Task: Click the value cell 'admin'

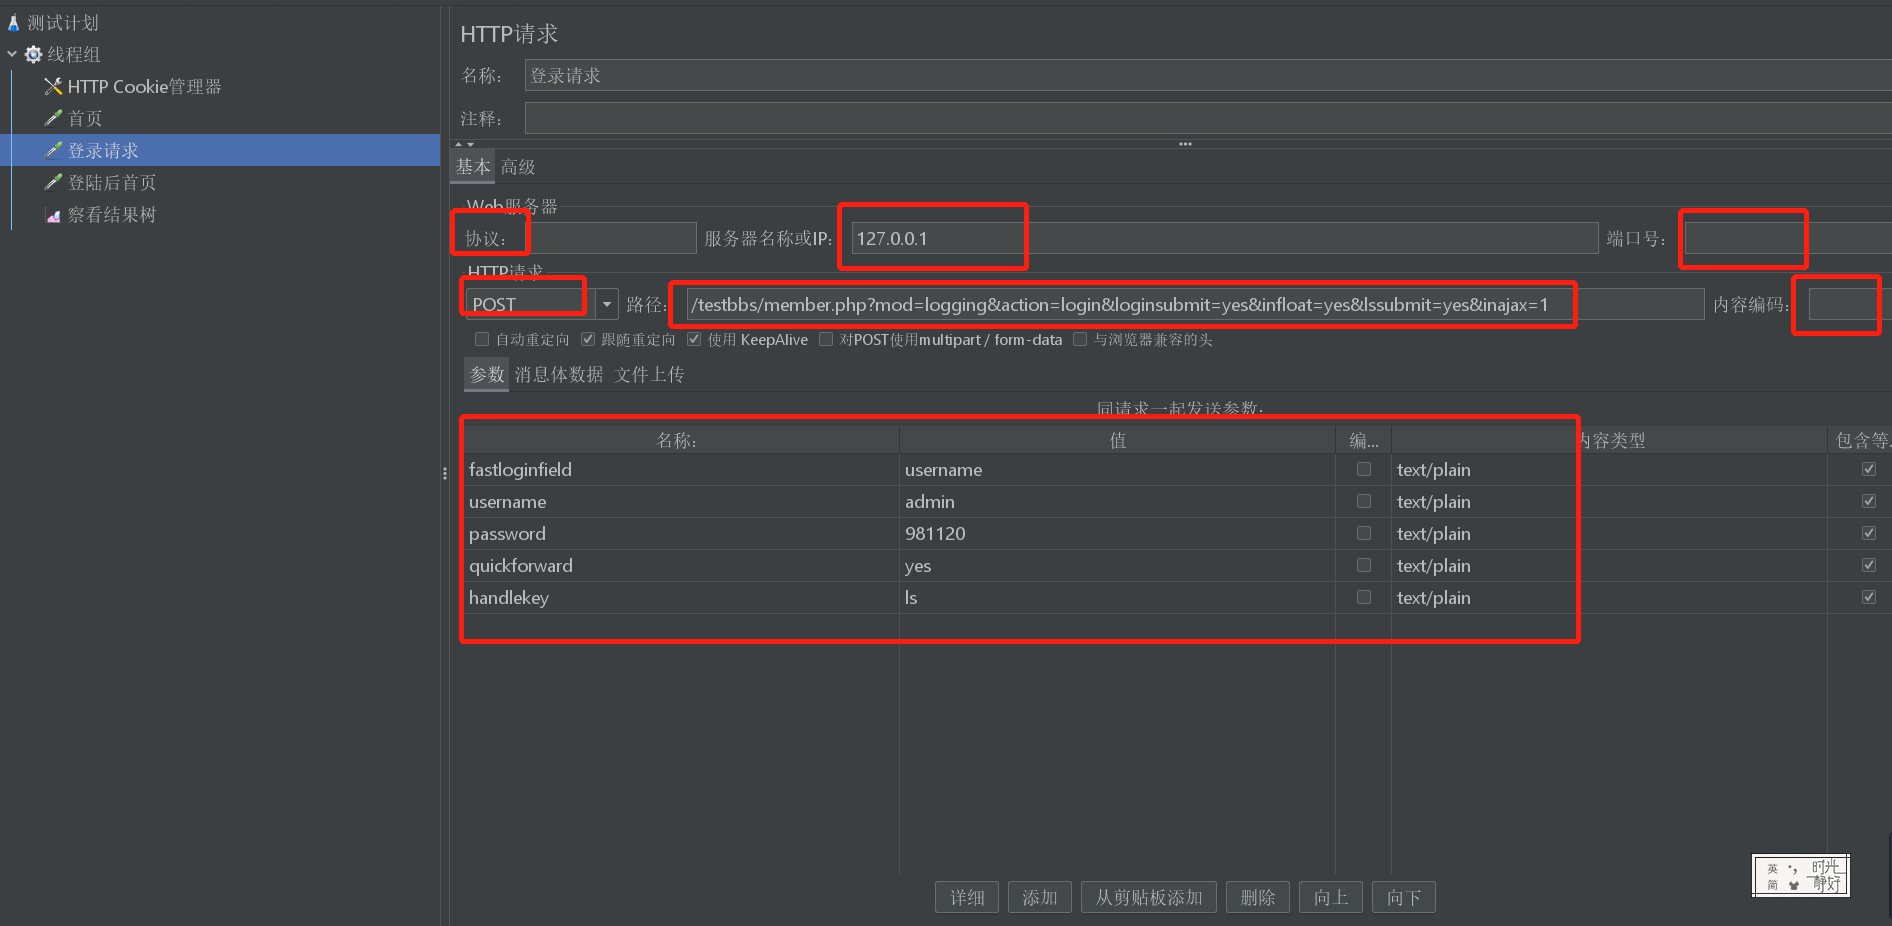Action: (x=1117, y=501)
